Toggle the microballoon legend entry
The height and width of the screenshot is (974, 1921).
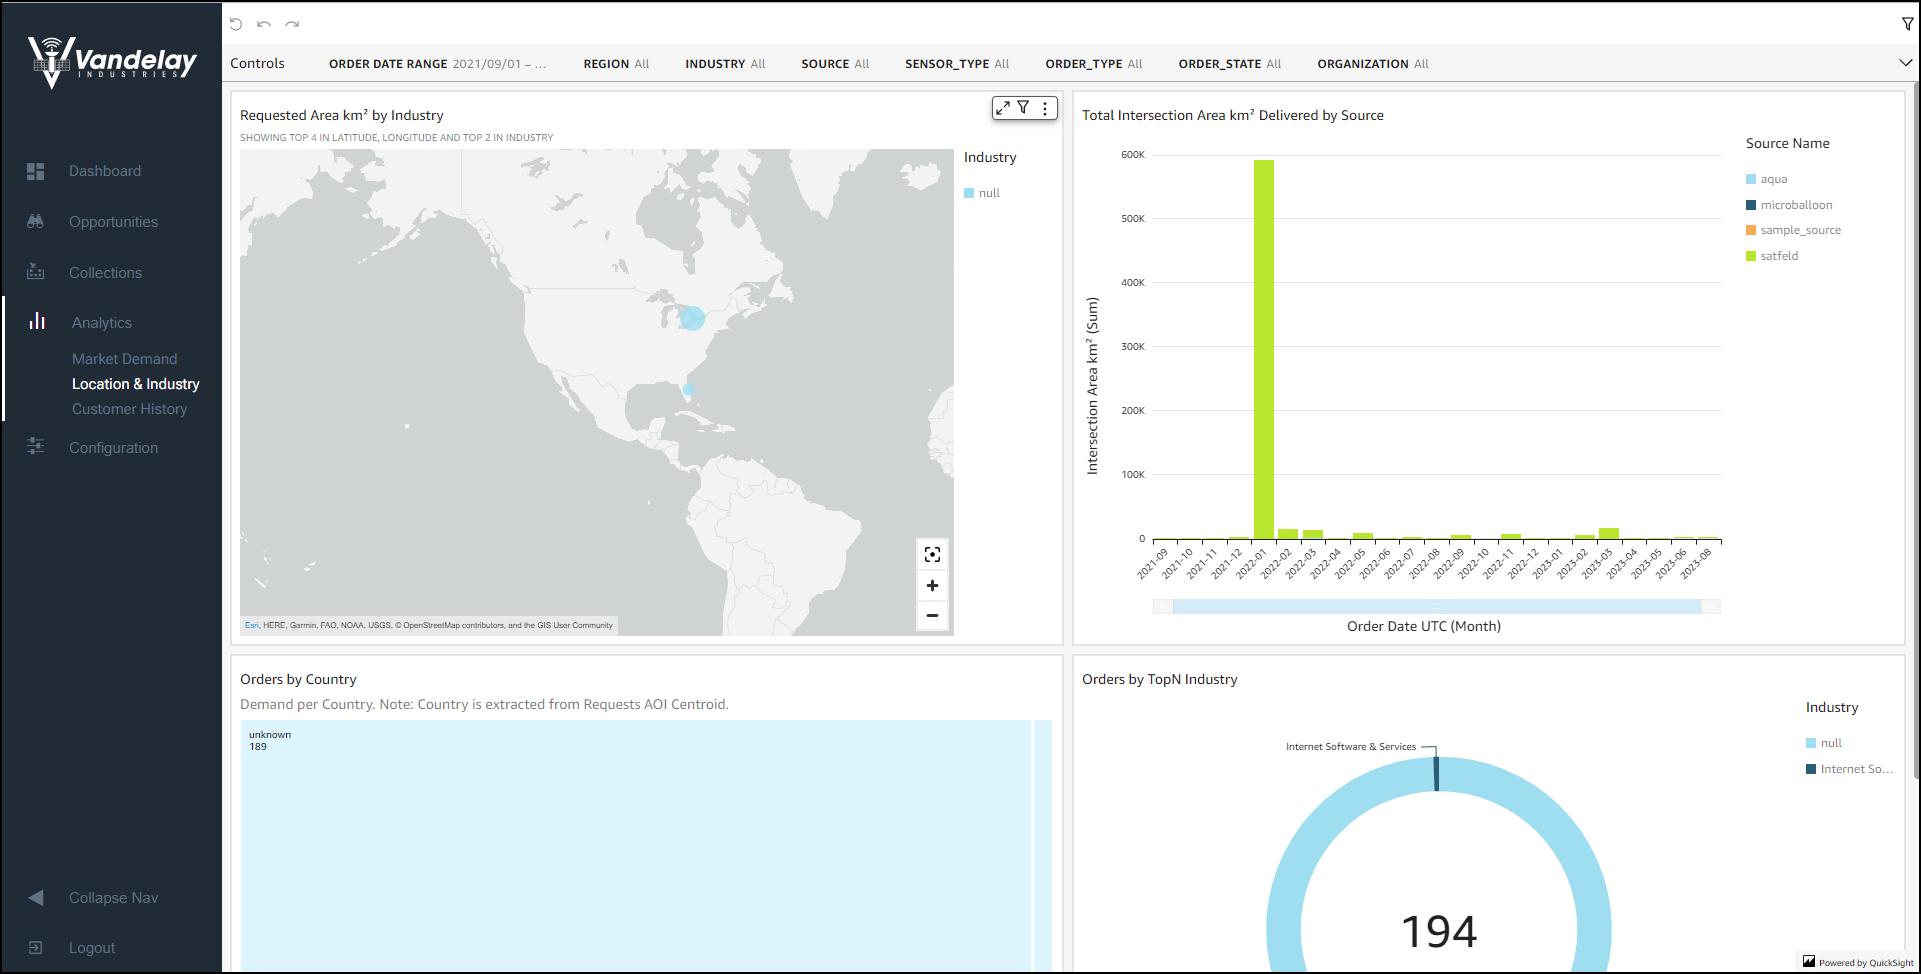point(1789,205)
